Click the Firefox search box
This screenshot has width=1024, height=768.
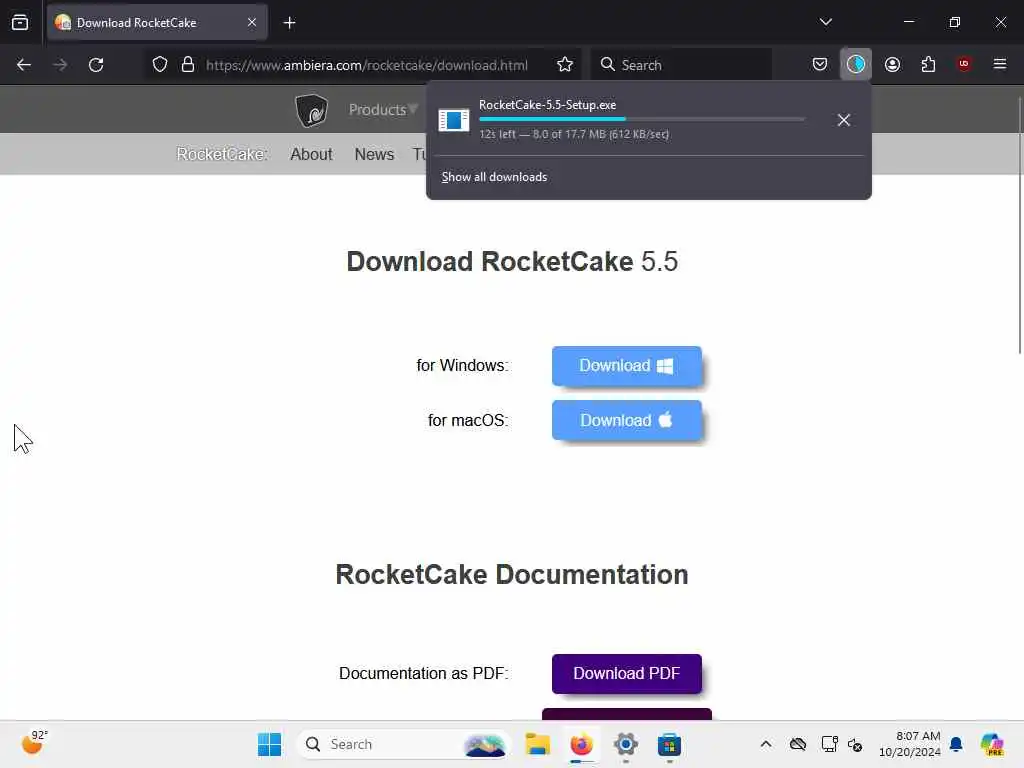click(x=681, y=65)
